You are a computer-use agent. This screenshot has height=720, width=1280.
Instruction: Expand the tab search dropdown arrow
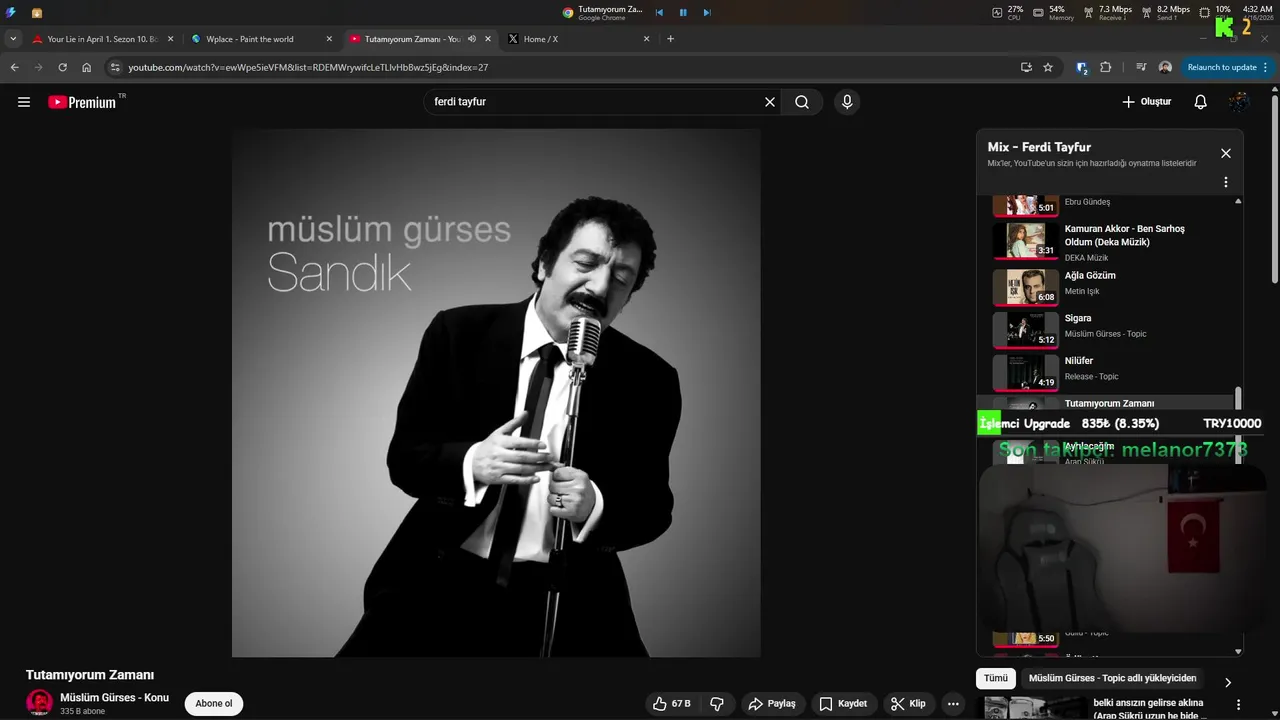13,39
